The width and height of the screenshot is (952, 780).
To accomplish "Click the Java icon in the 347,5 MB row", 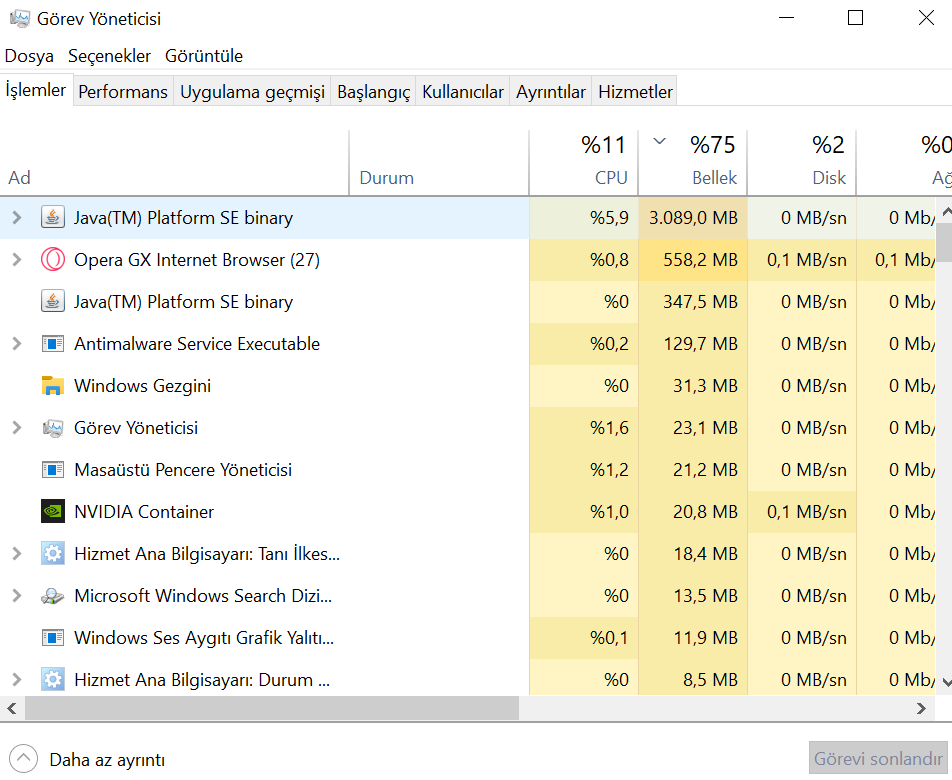I will point(53,302).
